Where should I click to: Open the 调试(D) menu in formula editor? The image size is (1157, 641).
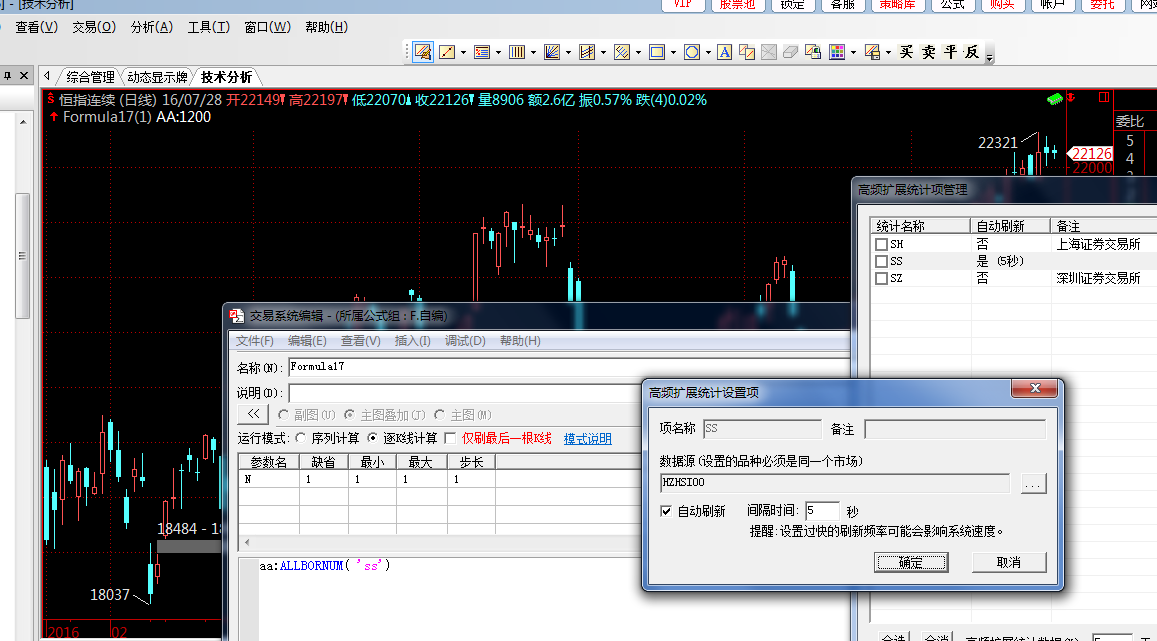tap(465, 341)
